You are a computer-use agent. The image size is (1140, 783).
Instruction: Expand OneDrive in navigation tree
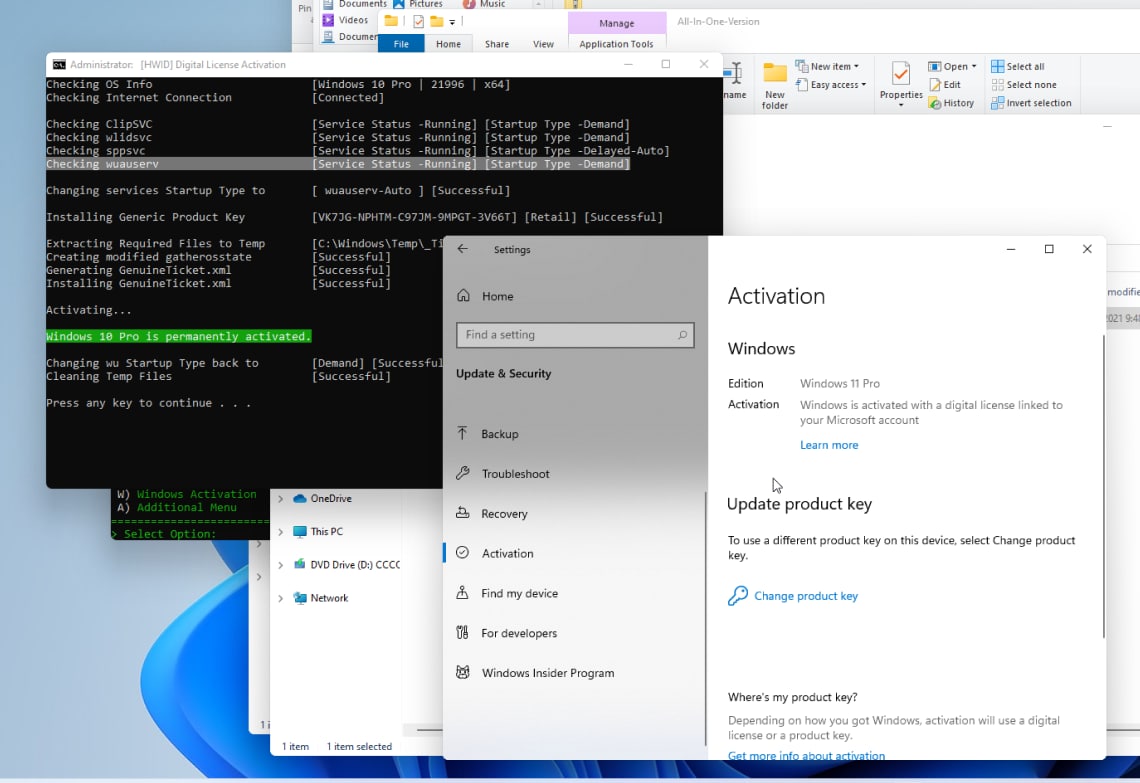coord(281,499)
